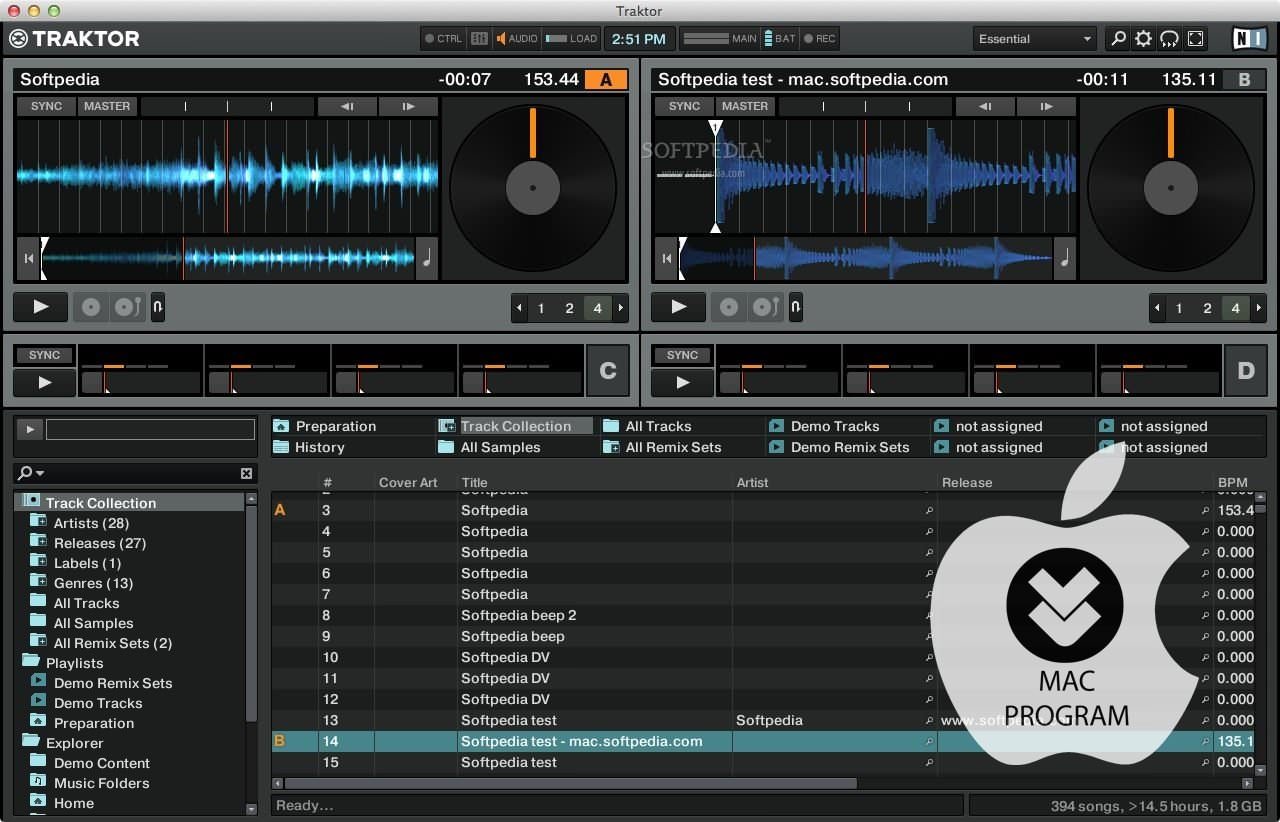Toggle MASTER on Deck B
1280x822 pixels.
coord(745,106)
